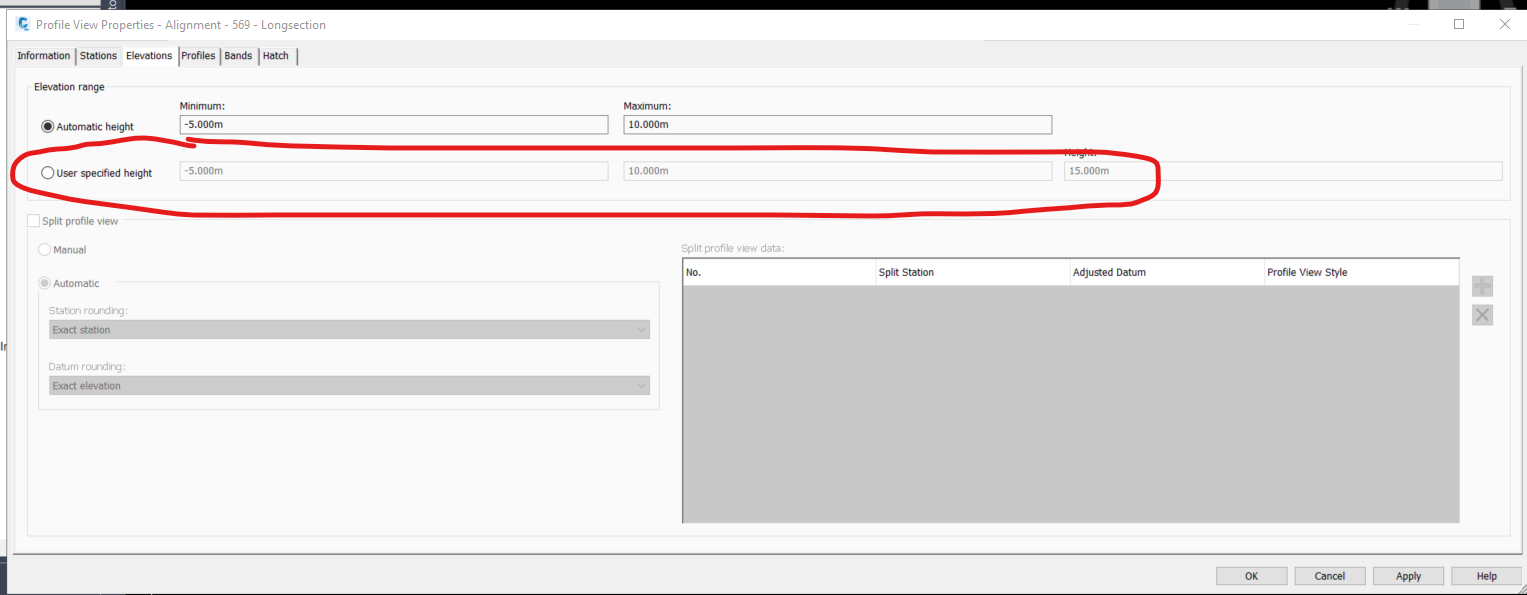Image resolution: width=1527 pixels, height=595 pixels.
Task: Click the add split row plus icon
Action: pos(1482,286)
